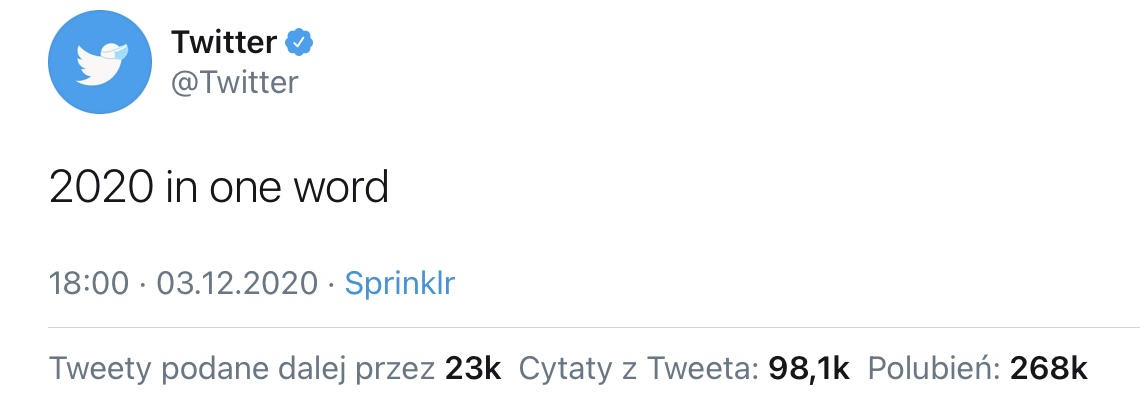Click the tweet text '2020 in one word'
This screenshot has width=1140, height=395.
pos(219,188)
